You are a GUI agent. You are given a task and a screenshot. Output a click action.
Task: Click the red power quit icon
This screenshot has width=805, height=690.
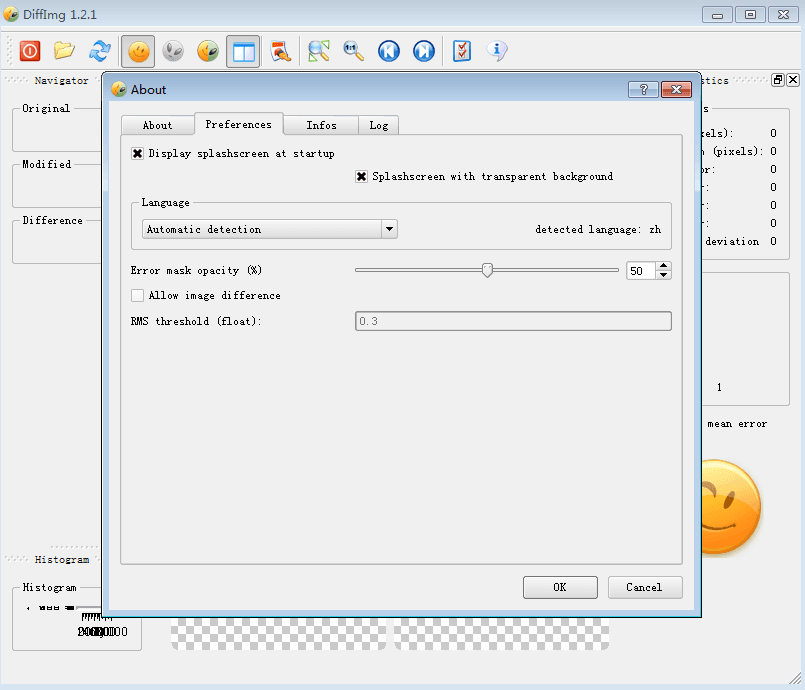(30, 51)
